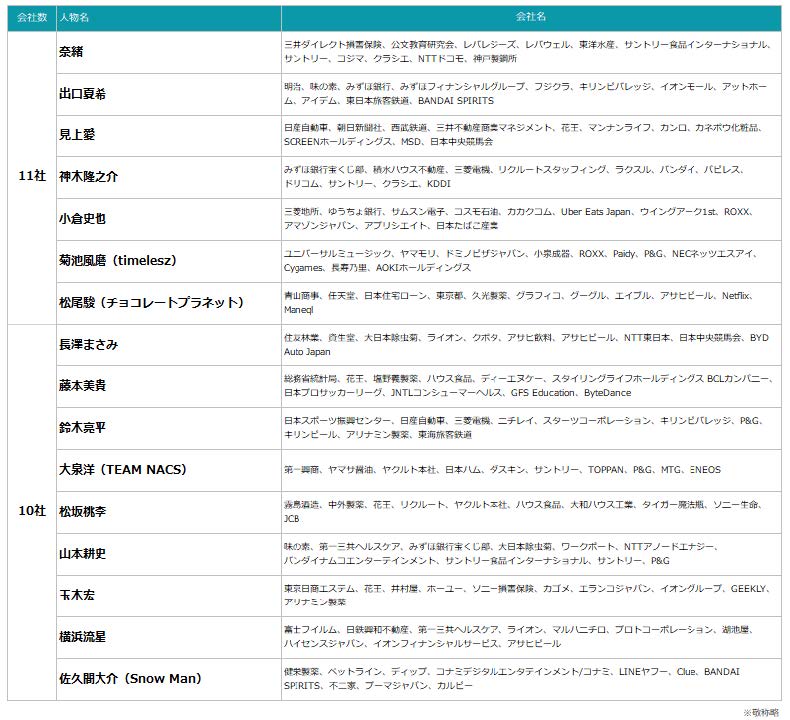Screen dimensions: 790x720
Task: Click the name 出口夏希
Action: pos(84,94)
